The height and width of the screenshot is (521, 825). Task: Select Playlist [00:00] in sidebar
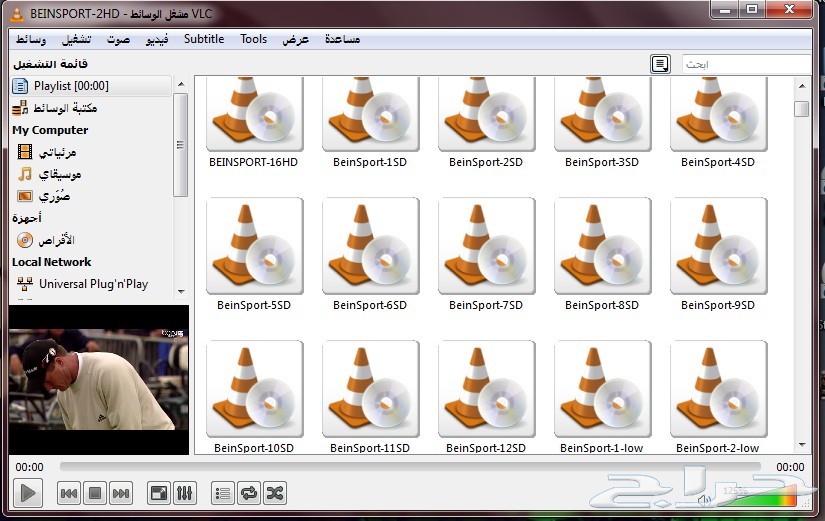[91, 86]
